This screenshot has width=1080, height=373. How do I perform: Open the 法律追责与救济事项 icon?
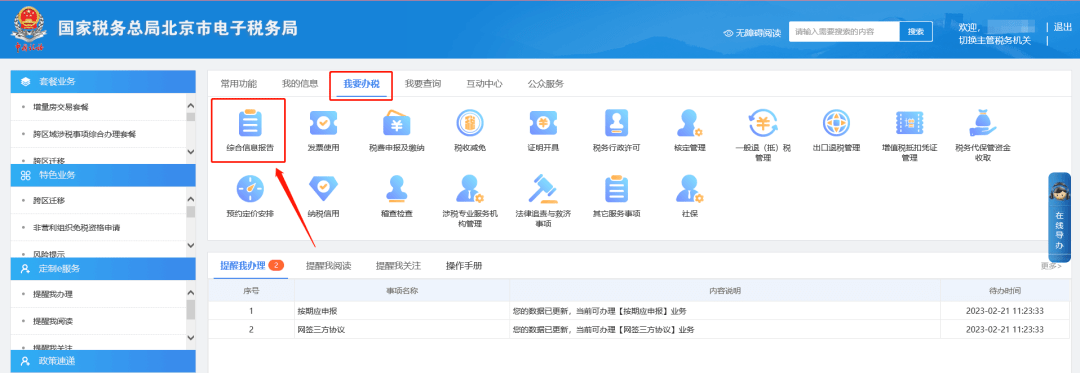coord(543,190)
